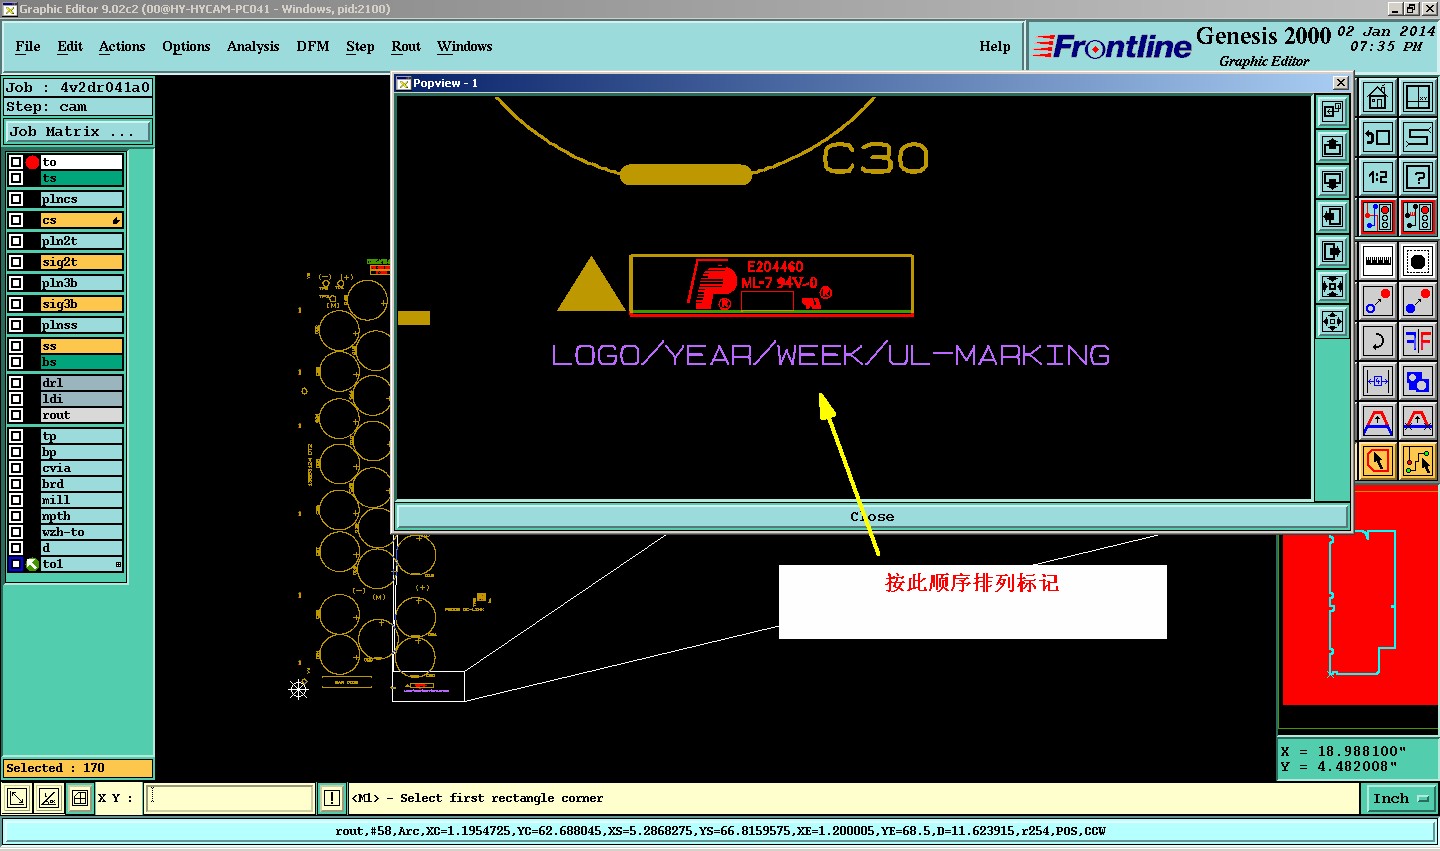Select the feature selection pointer tool
The image size is (1440, 851).
(1378, 461)
